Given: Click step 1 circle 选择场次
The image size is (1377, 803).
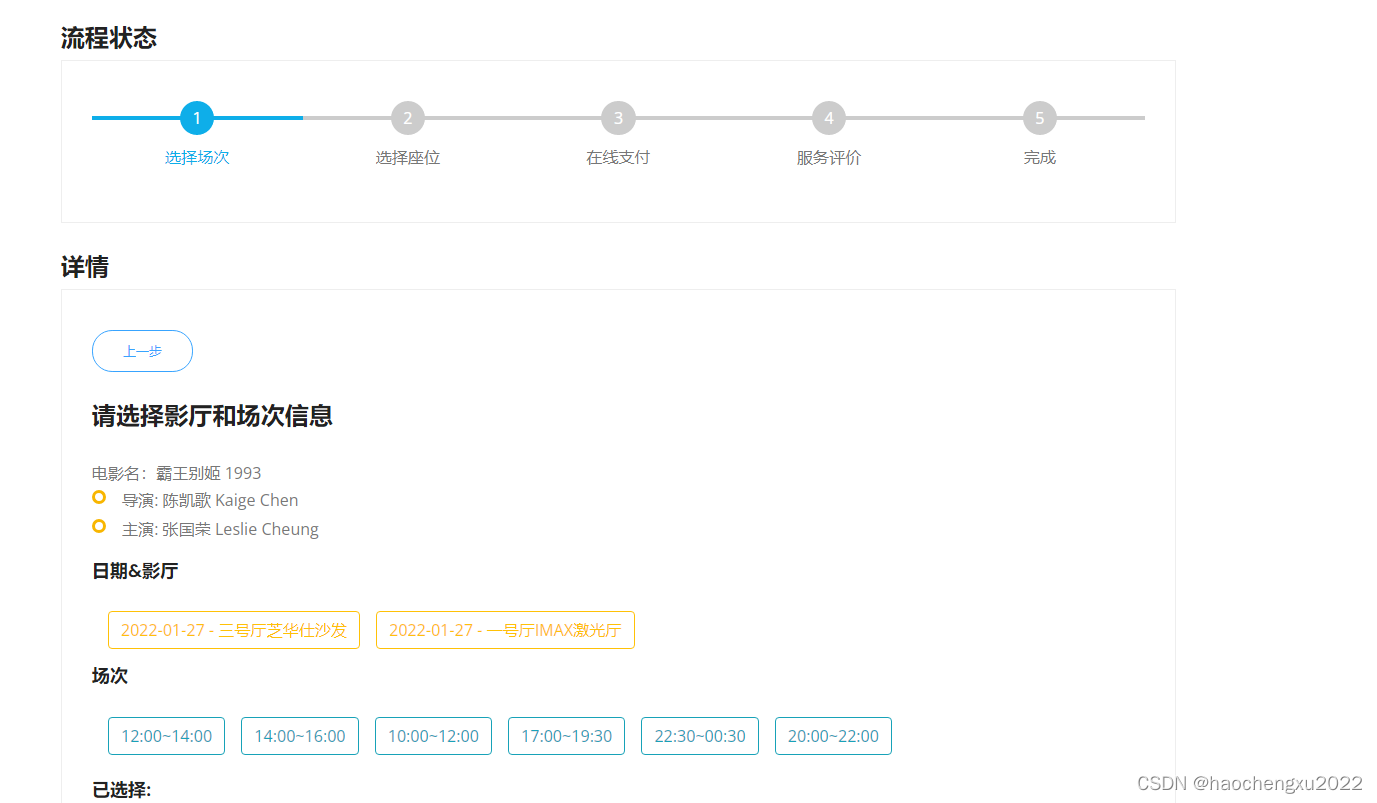Looking at the screenshot, I should point(197,118).
